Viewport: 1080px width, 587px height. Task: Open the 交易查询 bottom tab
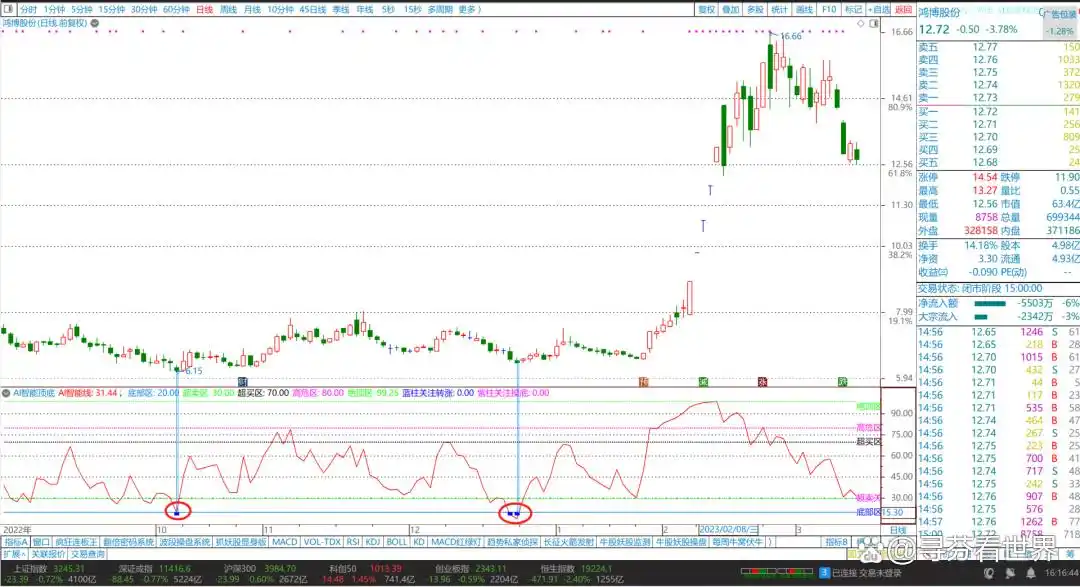coord(87,553)
